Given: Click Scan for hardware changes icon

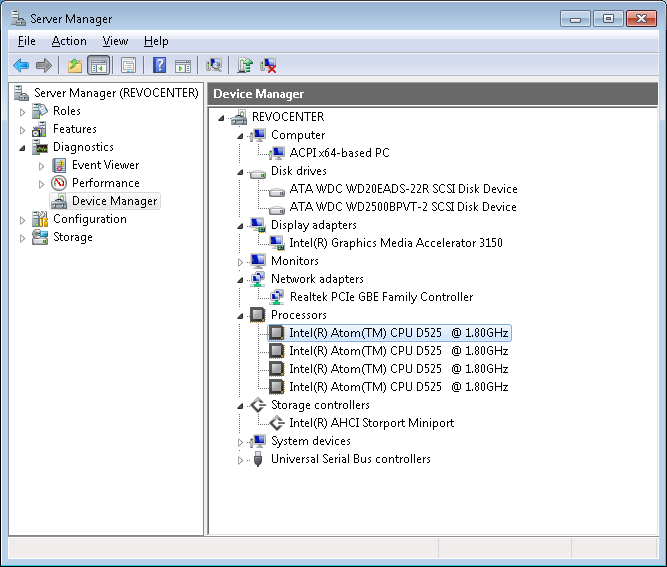Looking at the screenshot, I should tap(214, 66).
